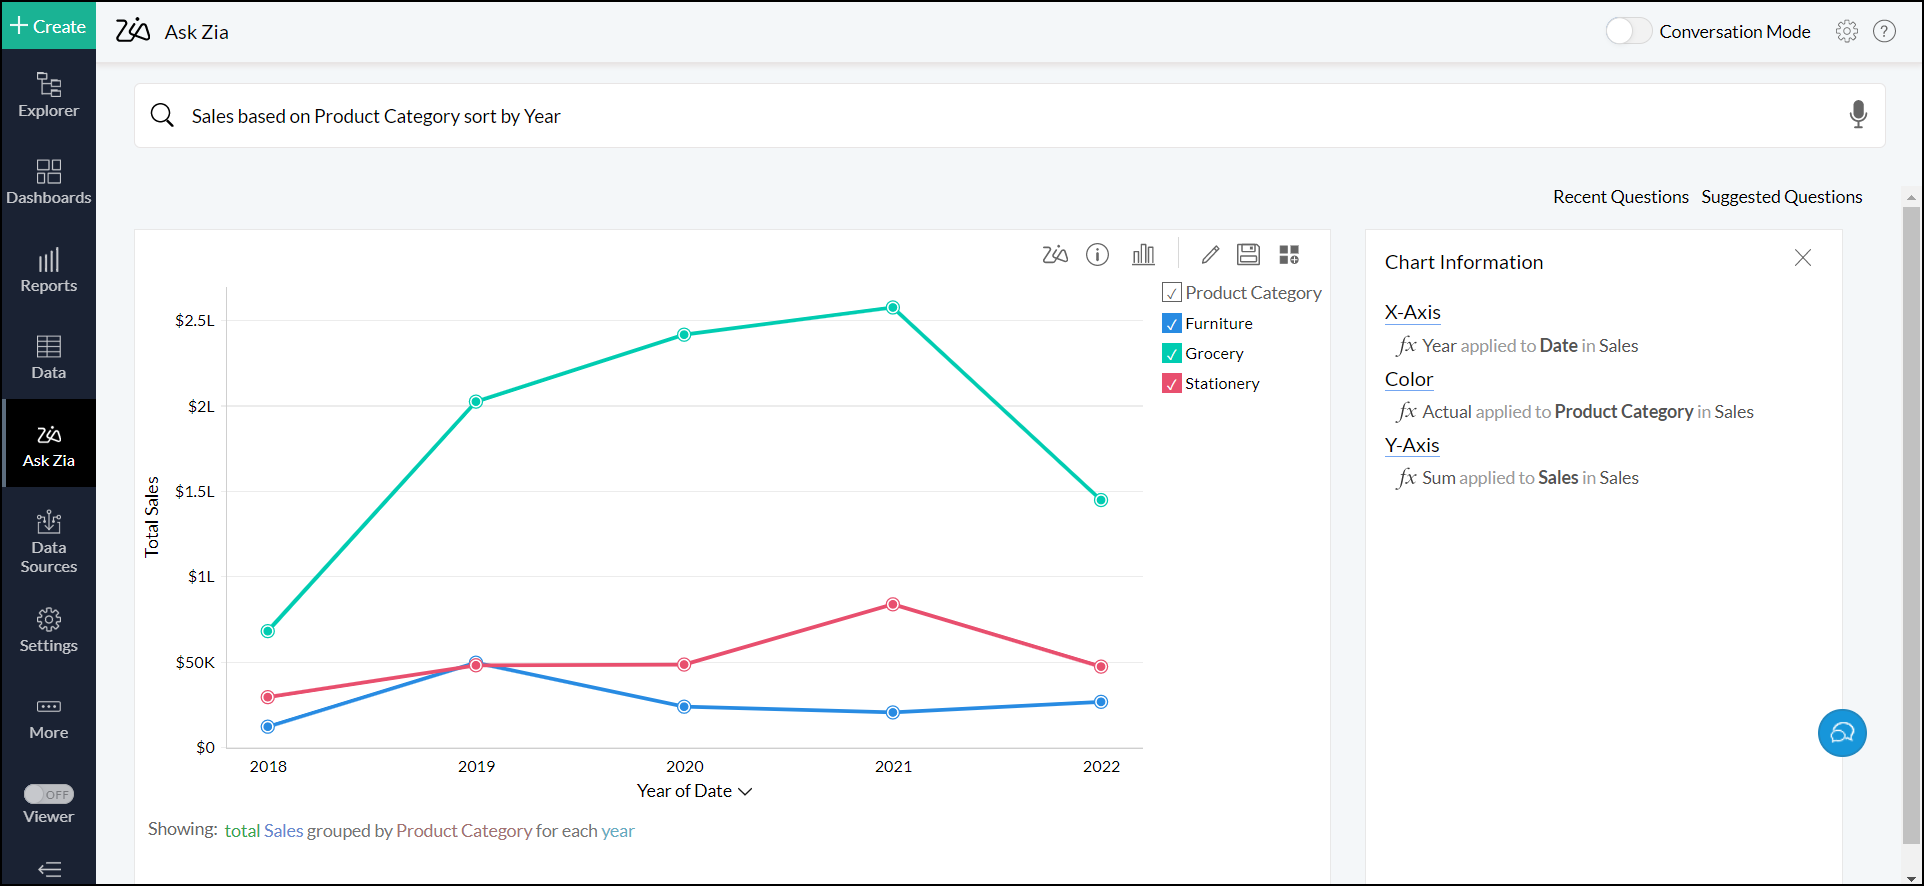Collapse the left sidebar panel
Image resolution: width=1924 pixels, height=886 pixels.
(x=49, y=869)
